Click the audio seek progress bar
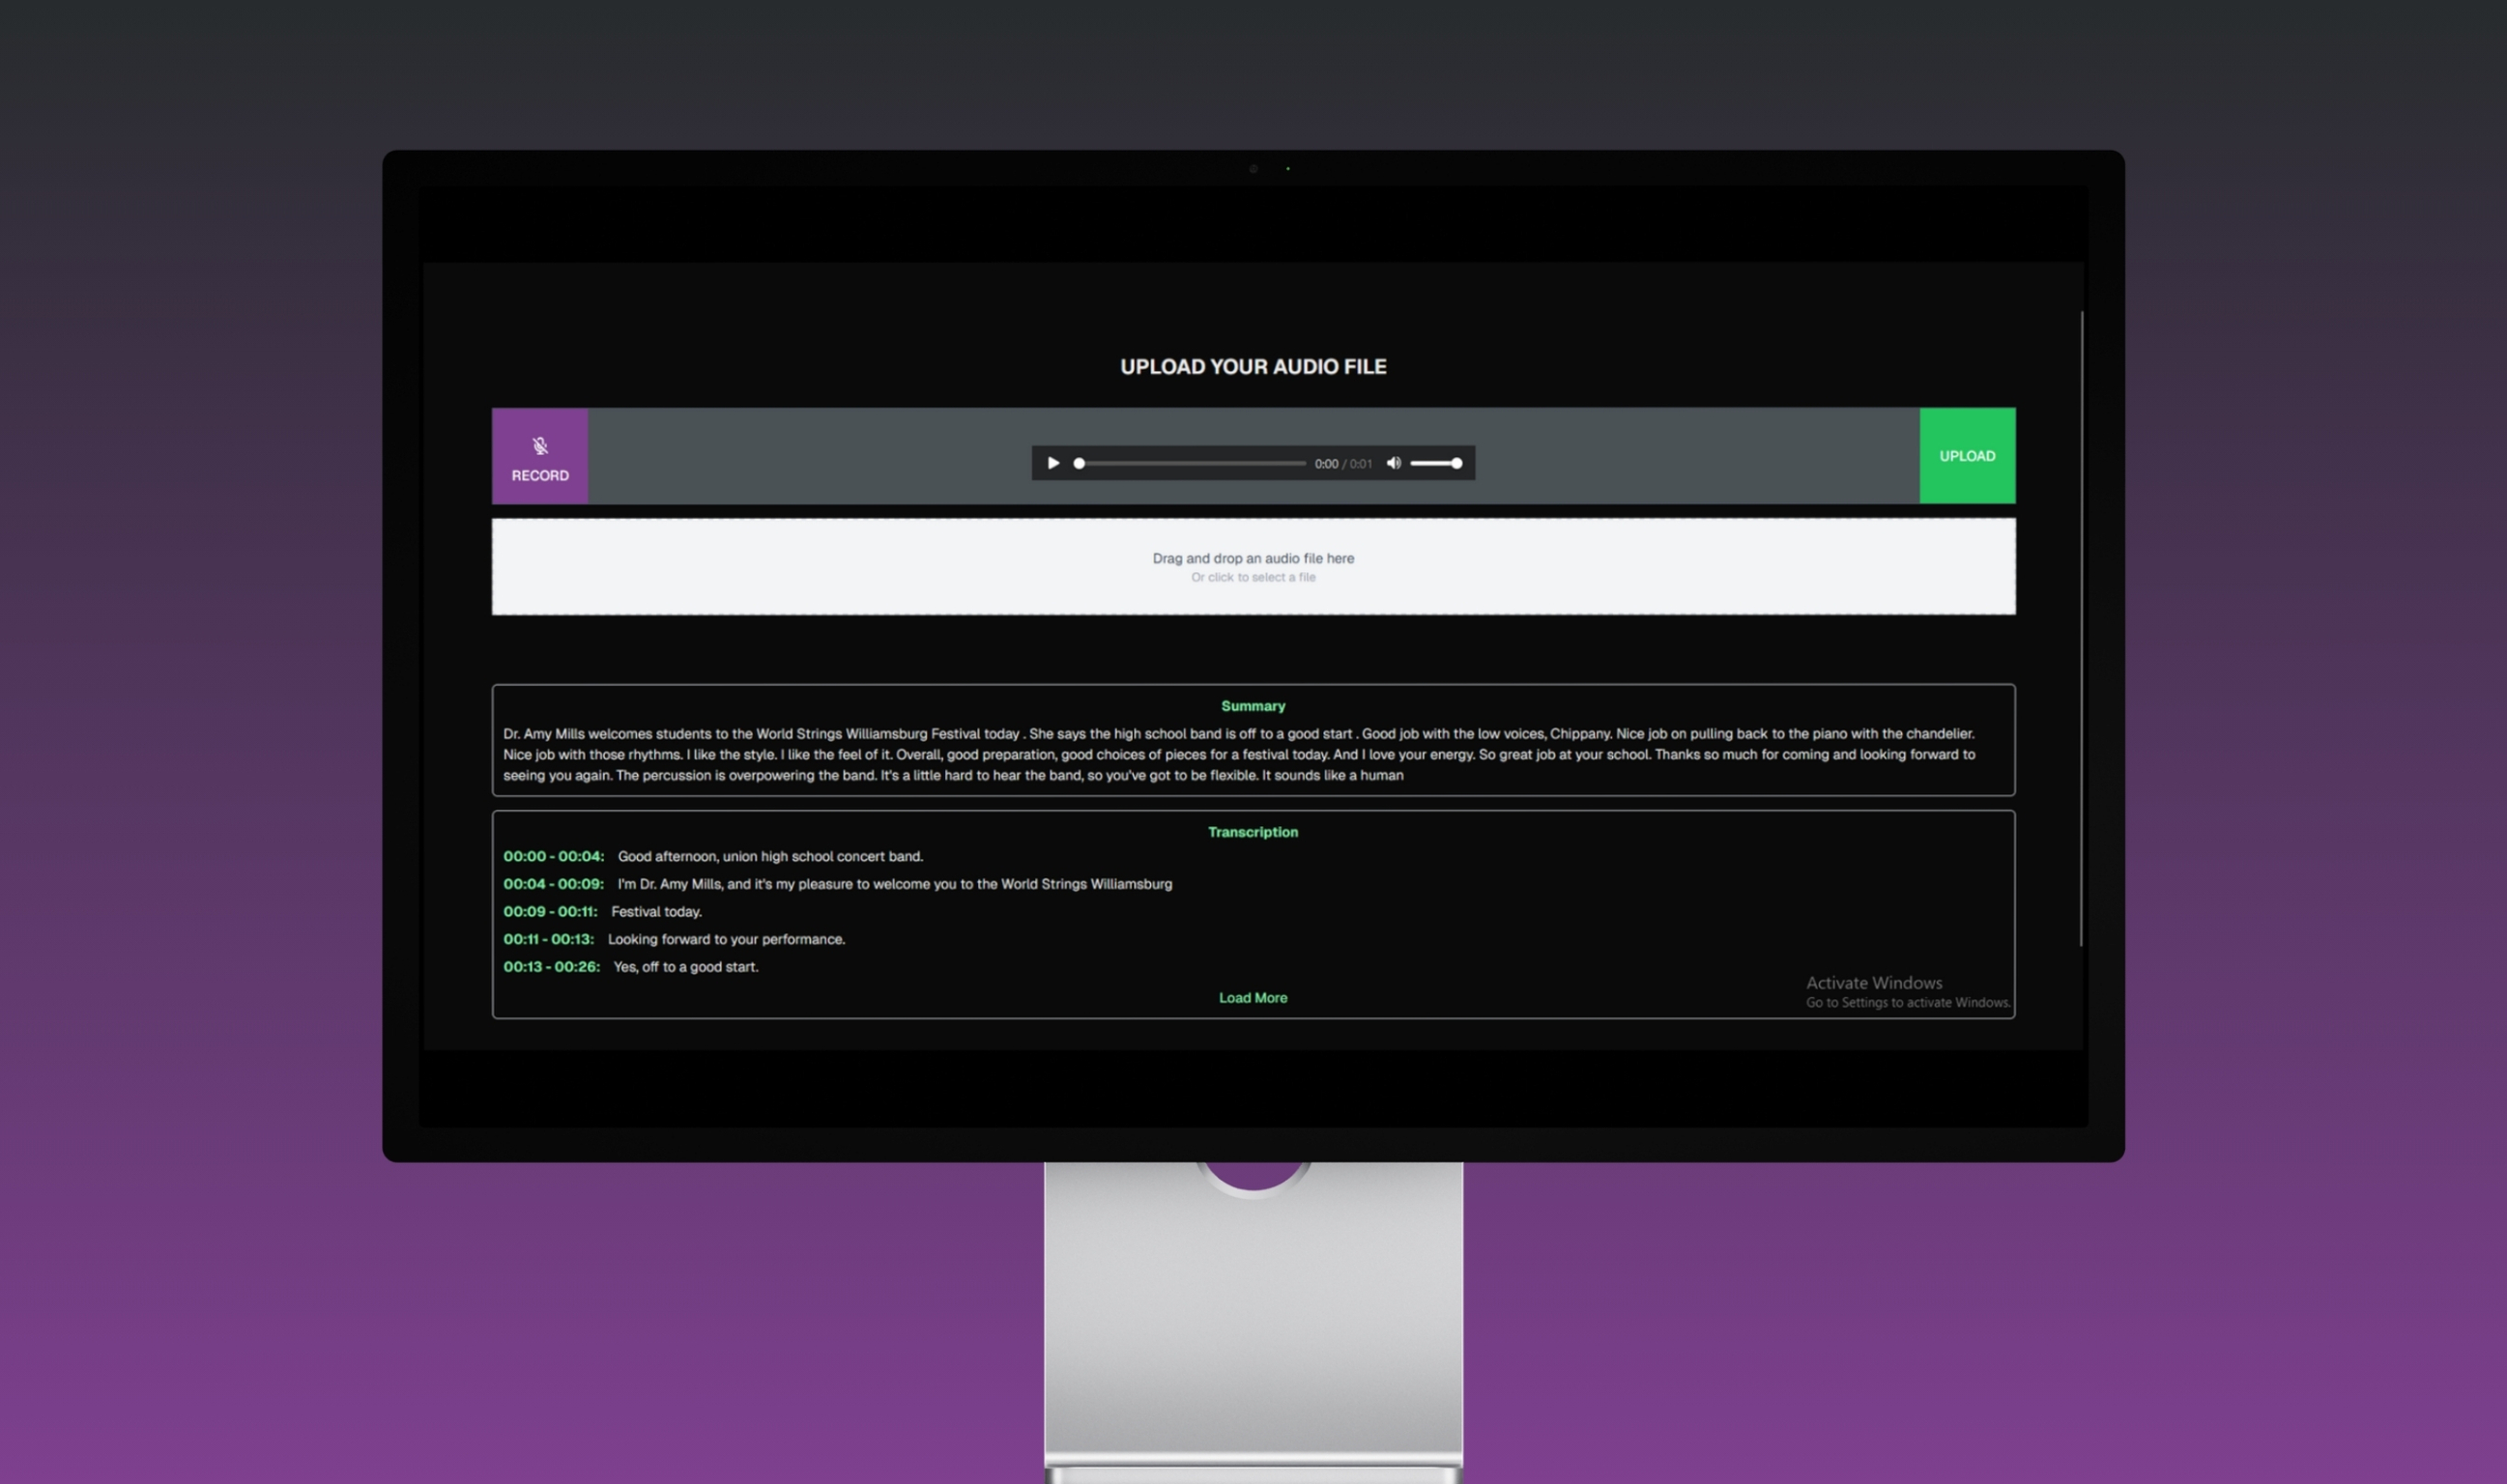The height and width of the screenshot is (1484, 2507). point(1191,463)
